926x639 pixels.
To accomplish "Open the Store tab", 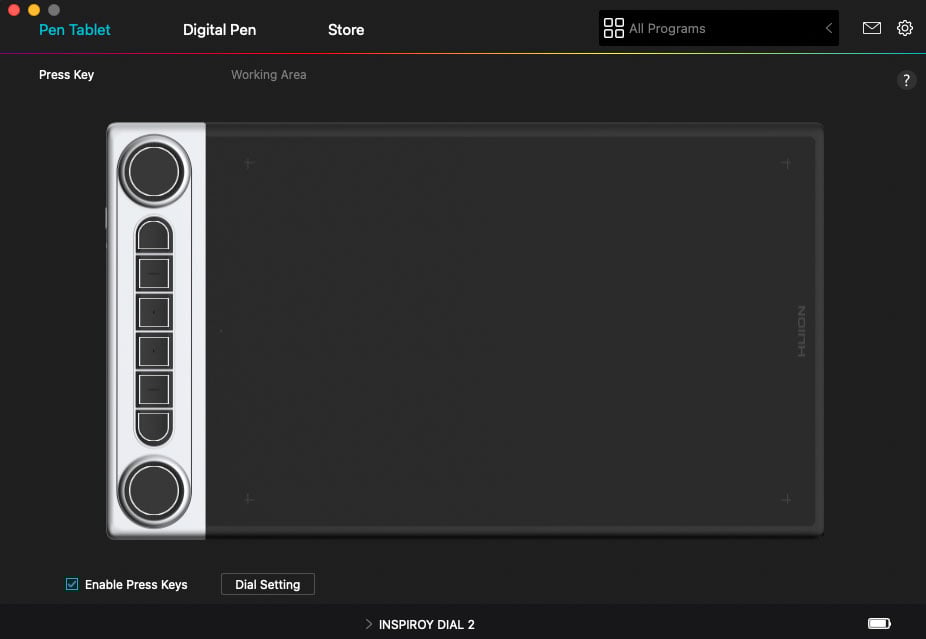I will point(345,30).
